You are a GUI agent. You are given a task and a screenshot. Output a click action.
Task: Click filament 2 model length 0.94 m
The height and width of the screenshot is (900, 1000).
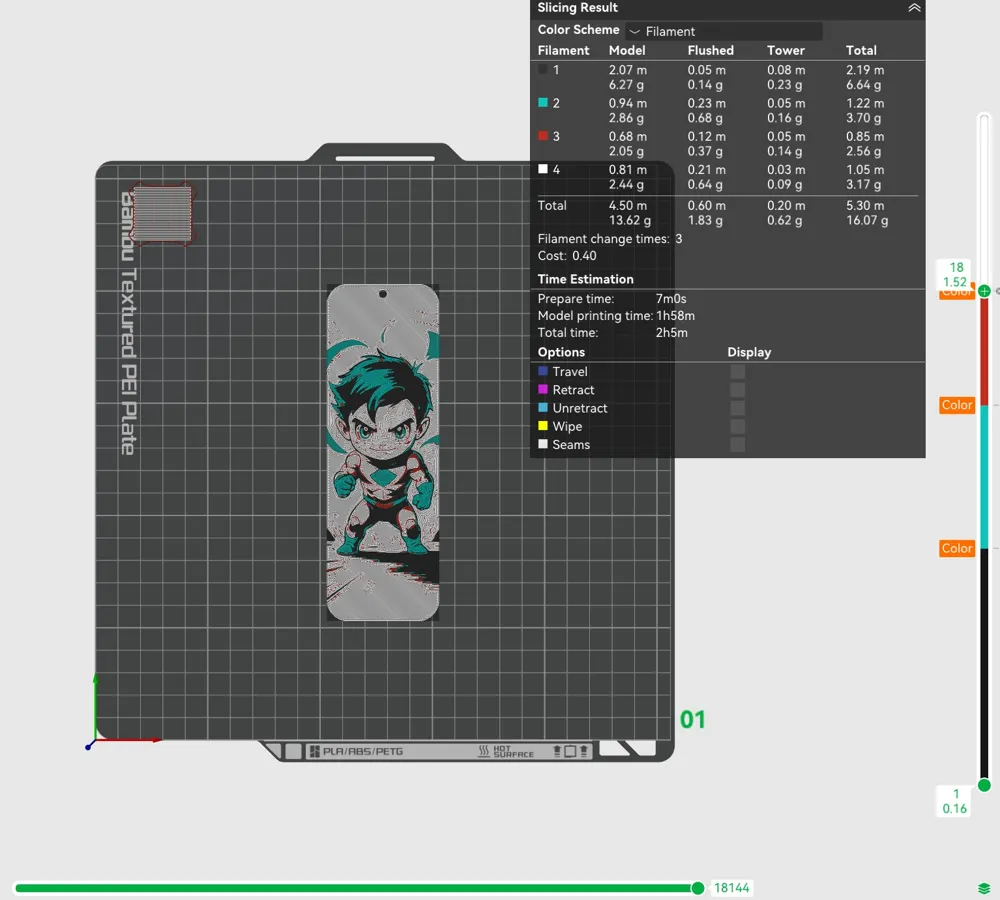pyautogui.click(x=628, y=103)
